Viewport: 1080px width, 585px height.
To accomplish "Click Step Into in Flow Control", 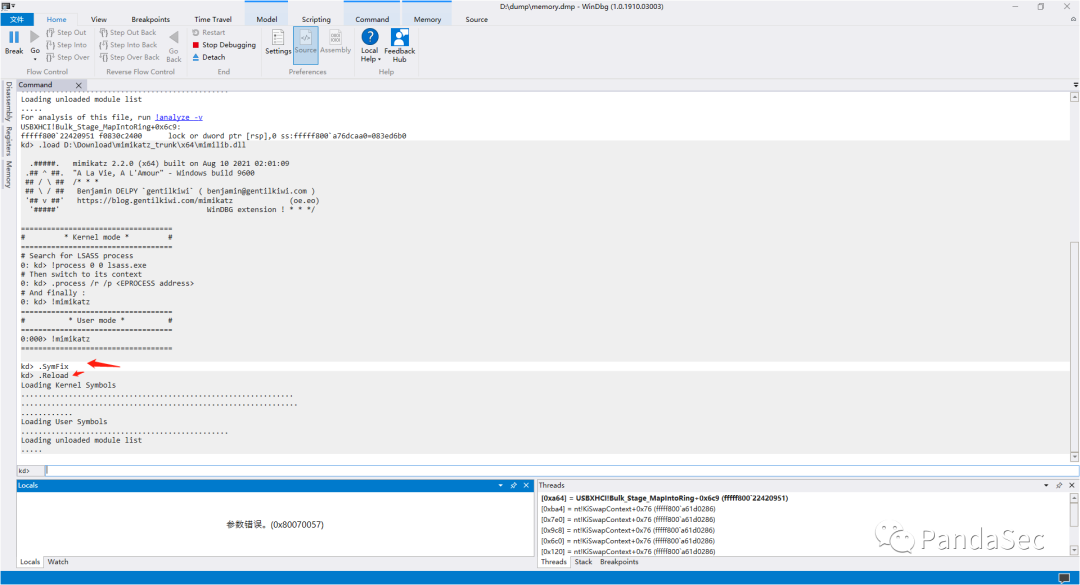I will pyautogui.click(x=66, y=45).
